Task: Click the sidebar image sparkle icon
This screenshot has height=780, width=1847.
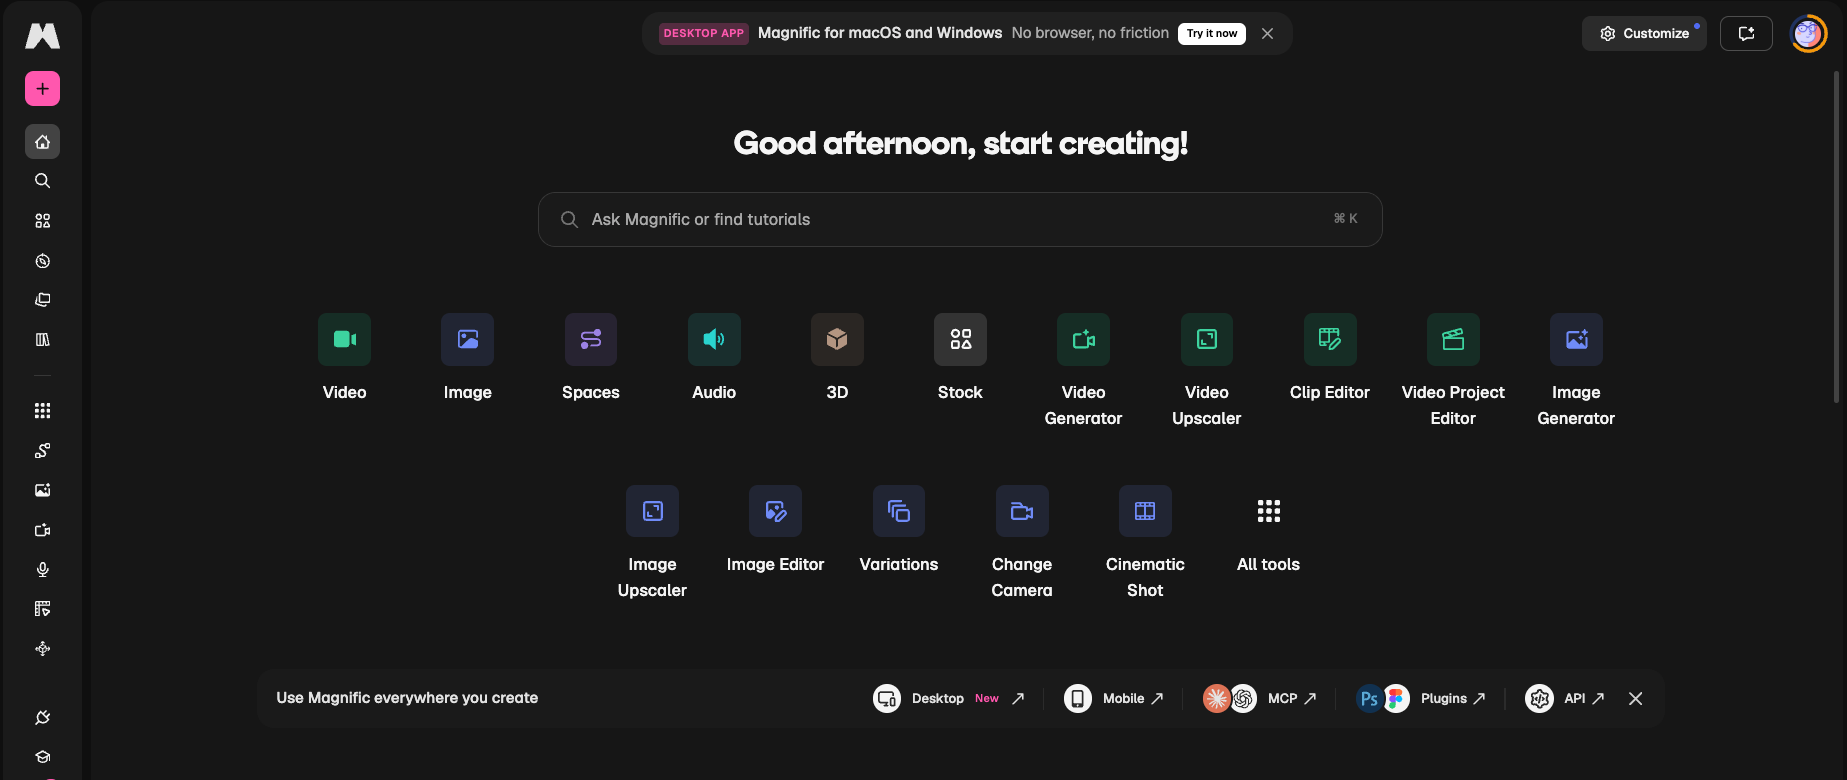Action: pyautogui.click(x=42, y=490)
